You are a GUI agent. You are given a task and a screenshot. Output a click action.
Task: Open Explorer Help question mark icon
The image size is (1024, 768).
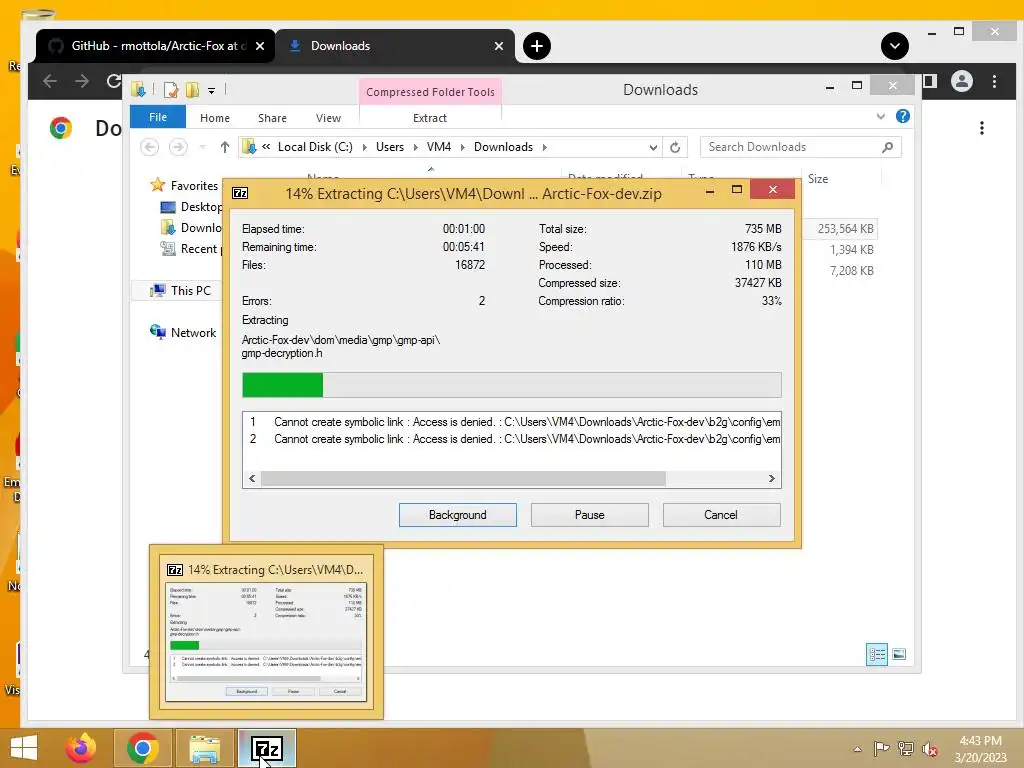coord(903,116)
